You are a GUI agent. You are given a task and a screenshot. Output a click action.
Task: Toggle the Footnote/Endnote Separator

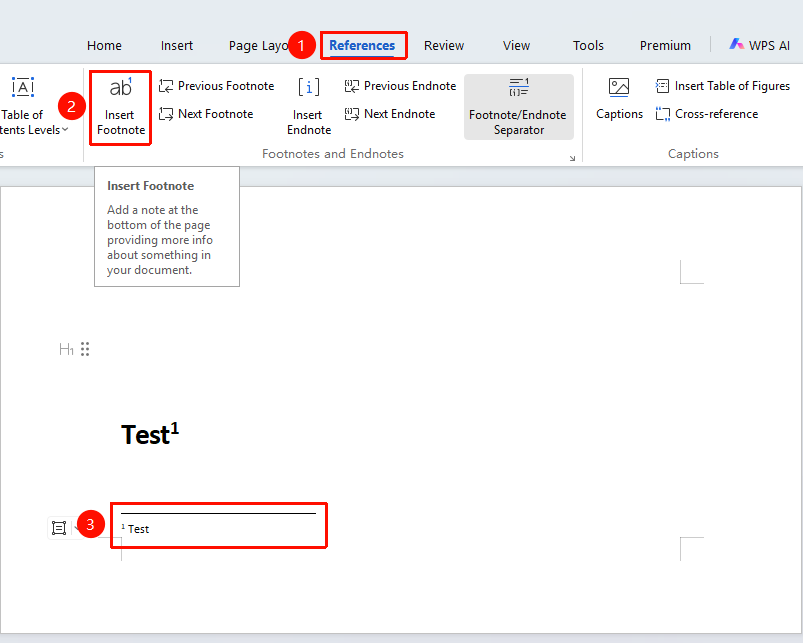click(519, 107)
